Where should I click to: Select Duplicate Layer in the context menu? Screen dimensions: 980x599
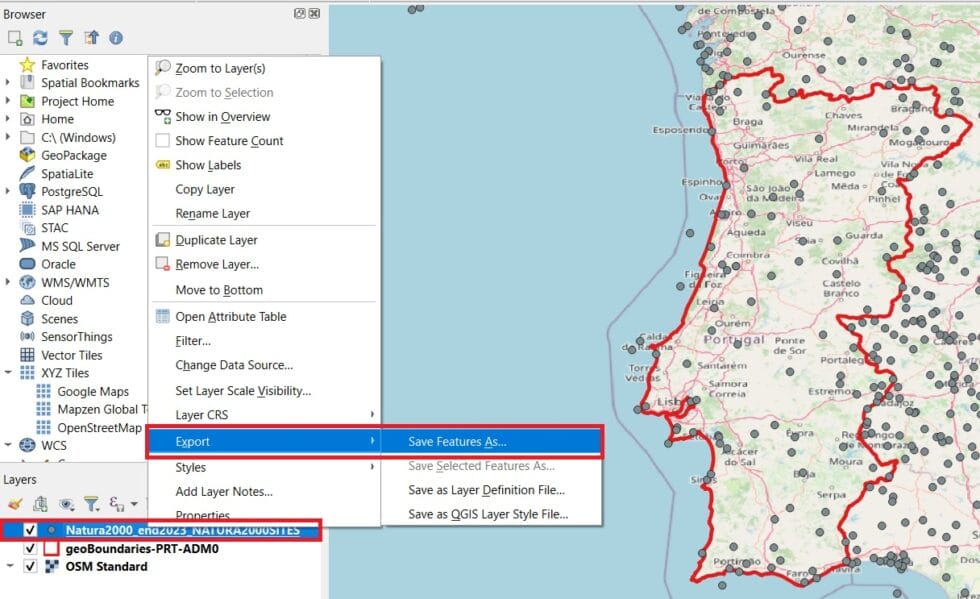(215, 239)
